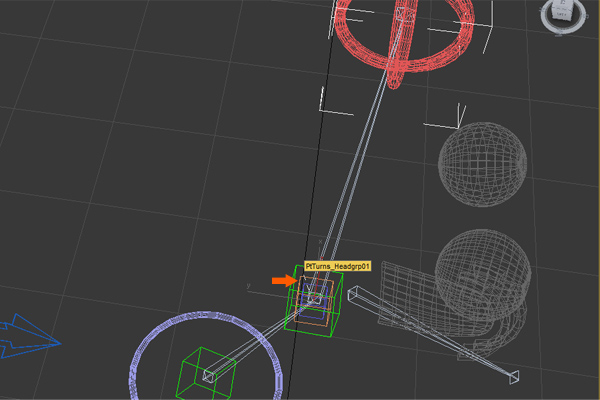This screenshot has height=400, width=600.
Task: Select the lavender circle control shape
Action: [206, 356]
